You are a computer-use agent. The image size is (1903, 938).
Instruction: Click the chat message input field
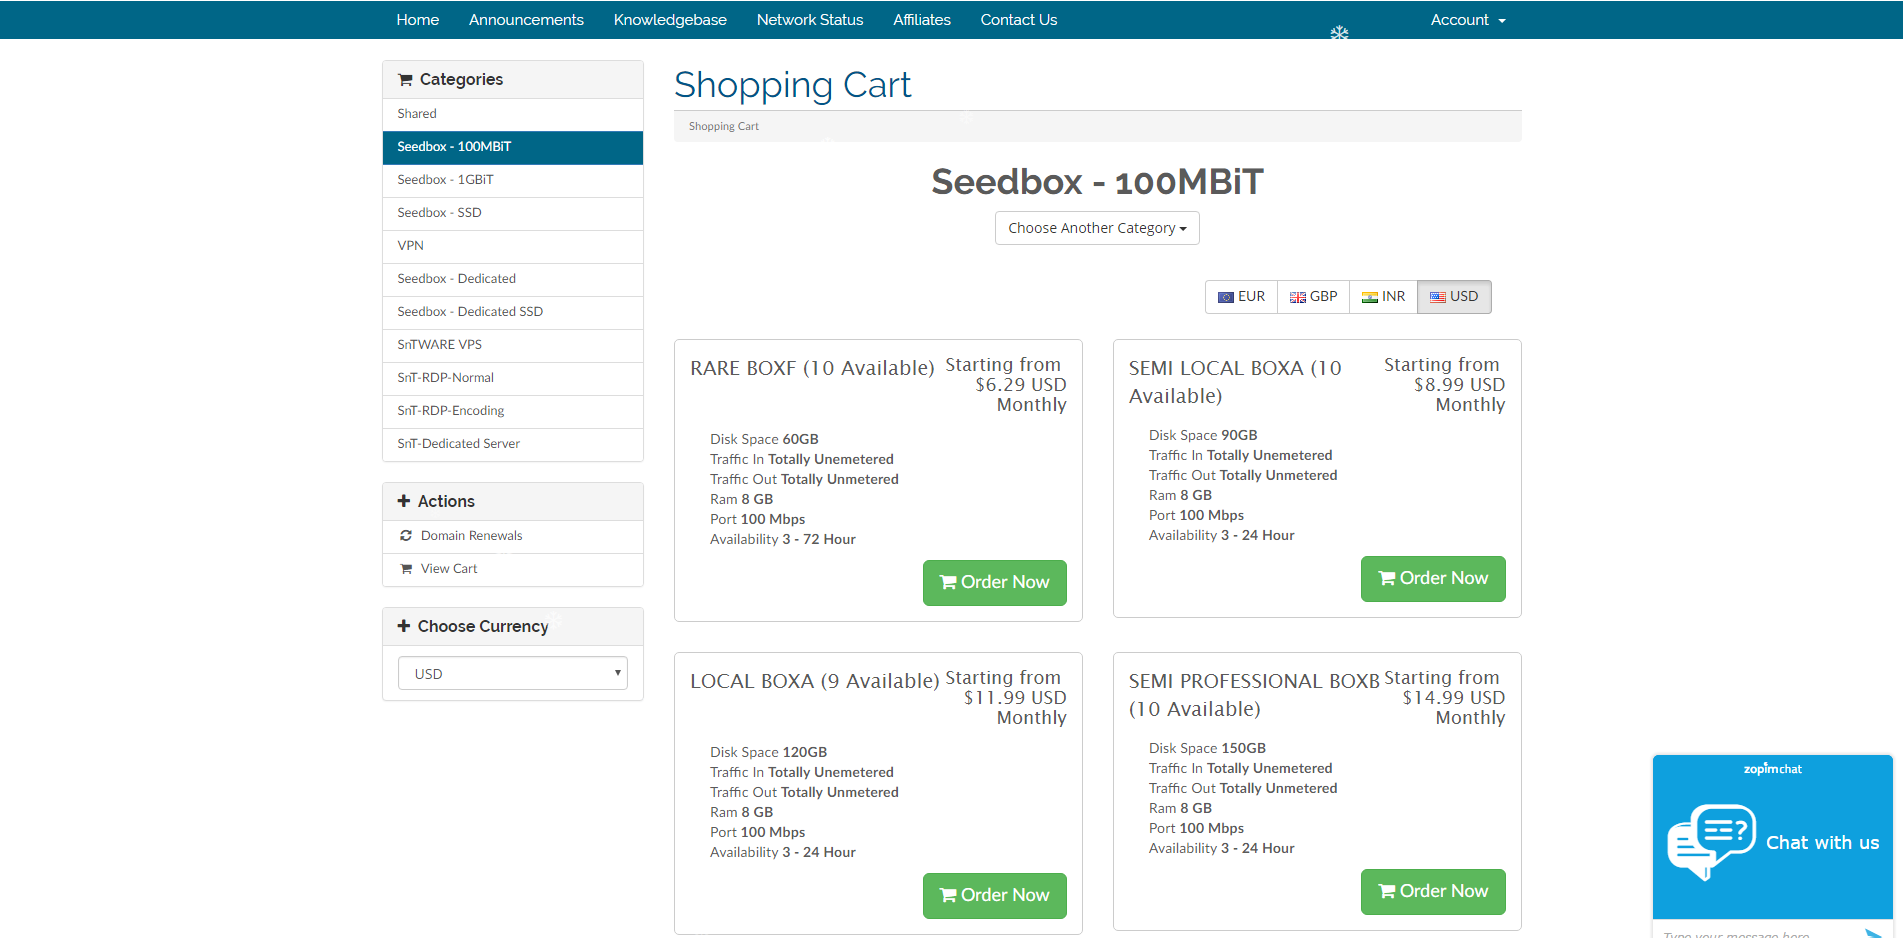[x=1760, y=931]
